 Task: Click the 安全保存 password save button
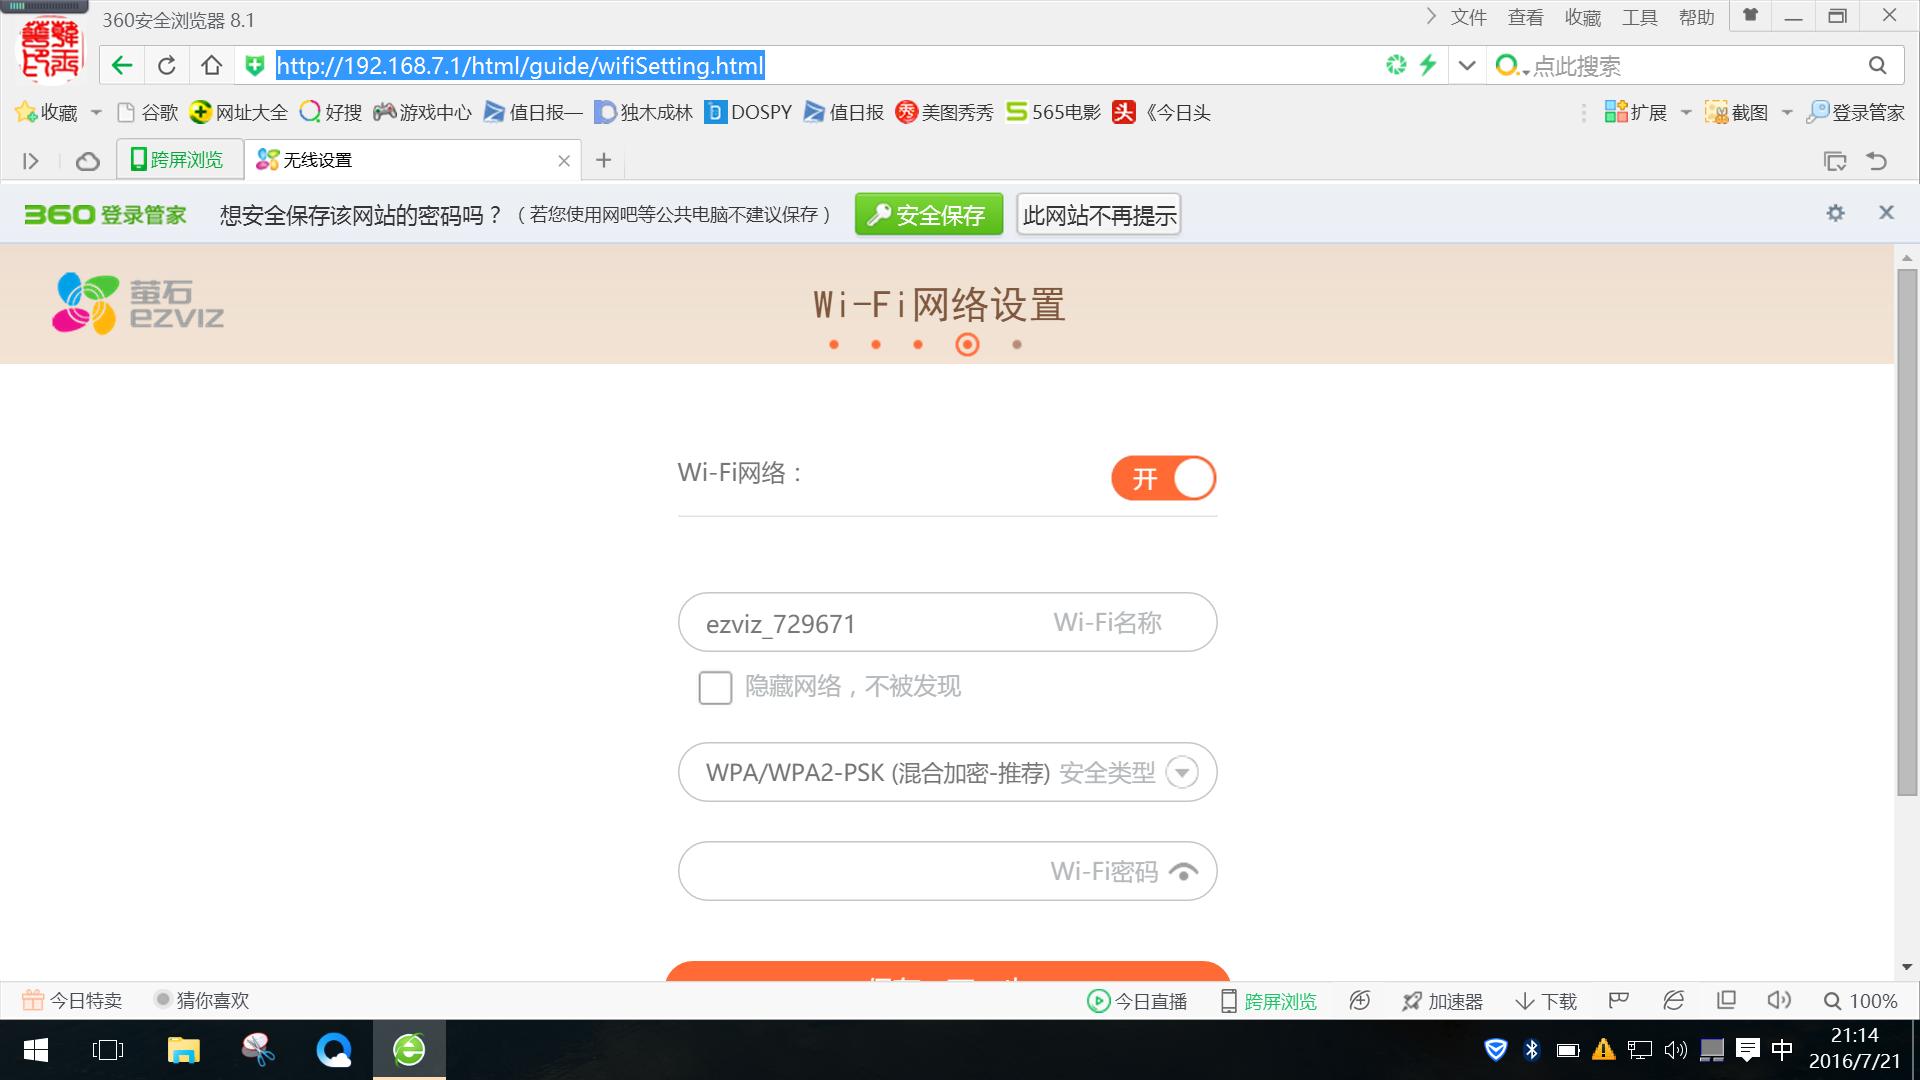click(x=928, y=213)
